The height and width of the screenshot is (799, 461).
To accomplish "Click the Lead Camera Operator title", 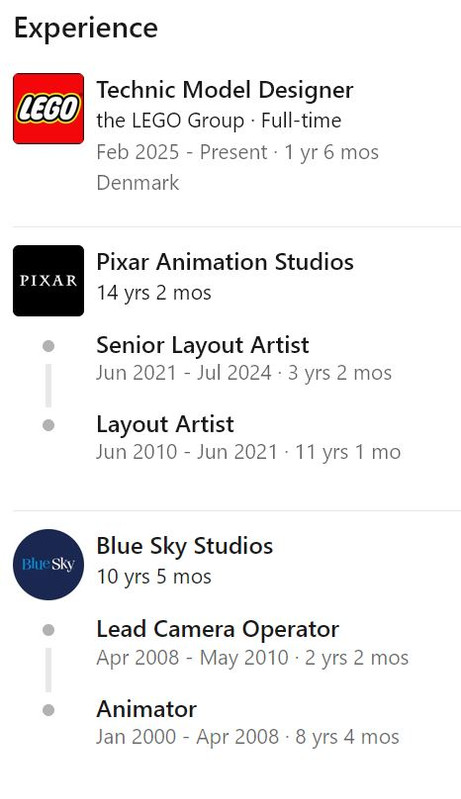I will click(218, 629).
